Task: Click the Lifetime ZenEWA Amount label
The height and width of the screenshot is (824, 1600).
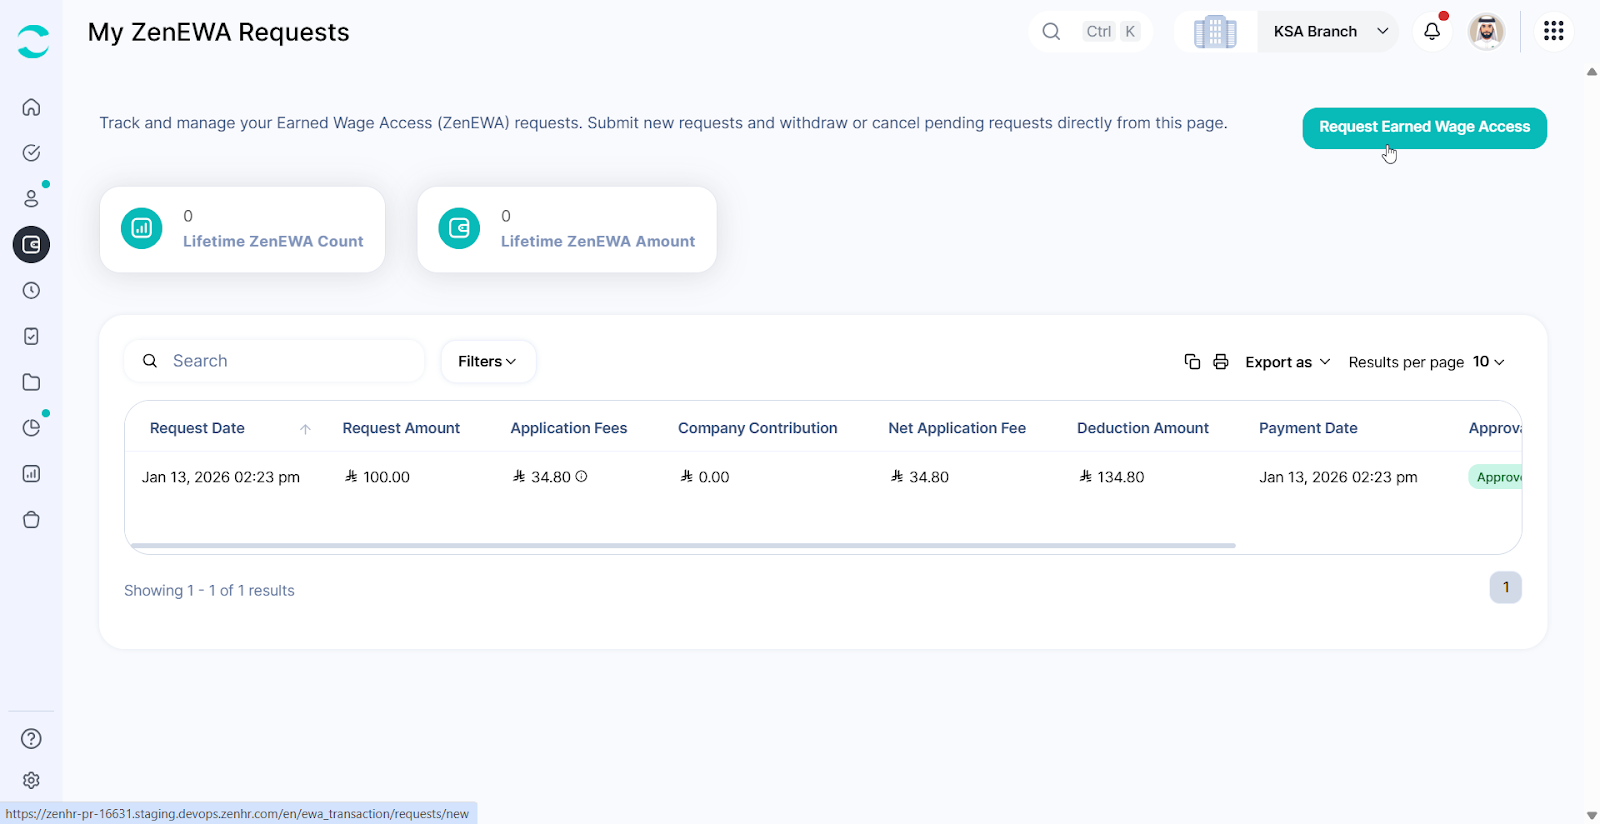Action: (x=598, y=241)
